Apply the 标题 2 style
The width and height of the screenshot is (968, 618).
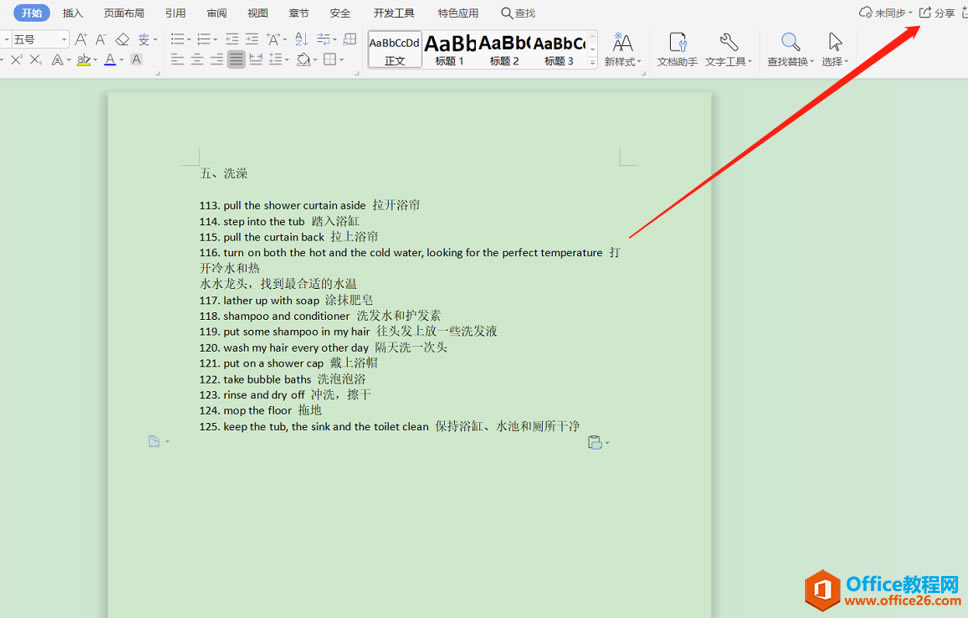tap(504, 49)
